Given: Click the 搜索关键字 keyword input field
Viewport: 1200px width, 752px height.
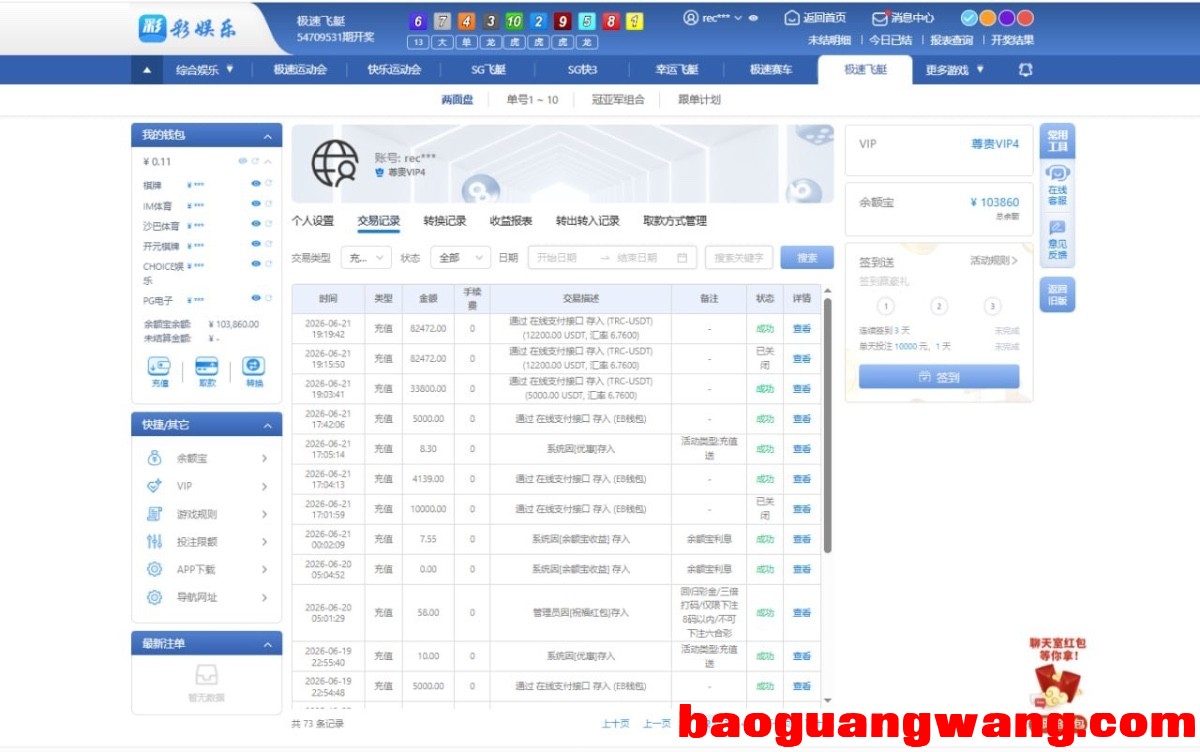Looking at the screenshot, I should tap(739, 258).
